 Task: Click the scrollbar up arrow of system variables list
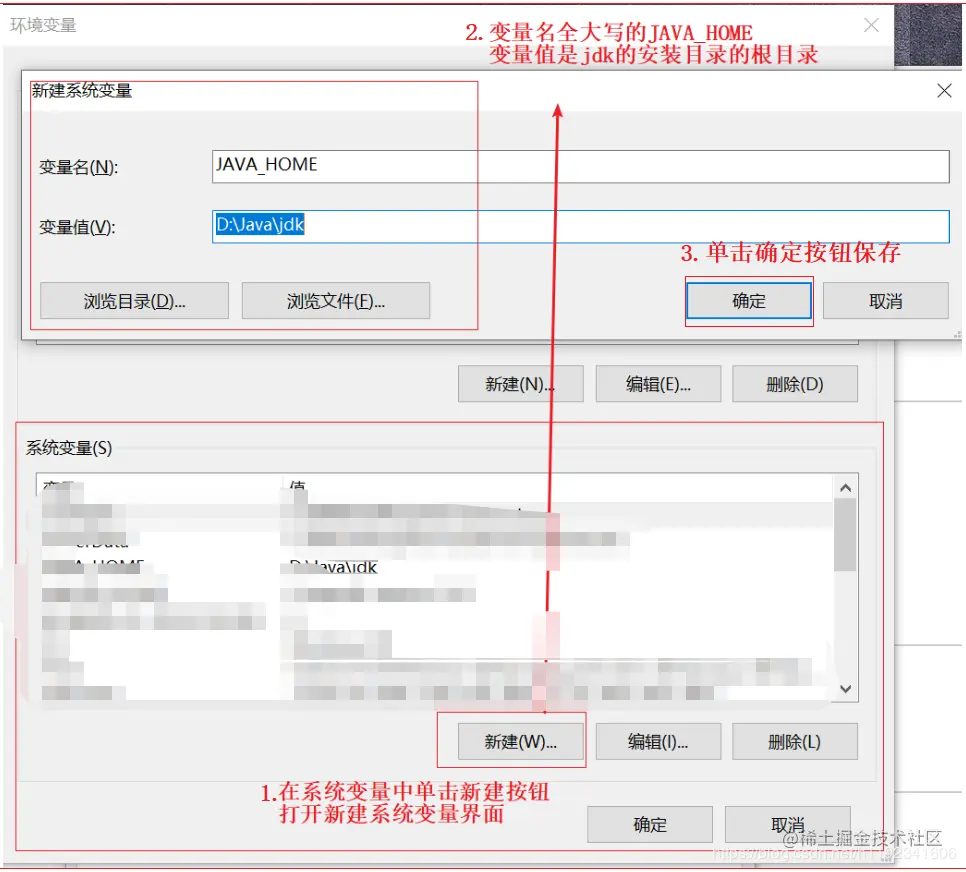point(845,487)
